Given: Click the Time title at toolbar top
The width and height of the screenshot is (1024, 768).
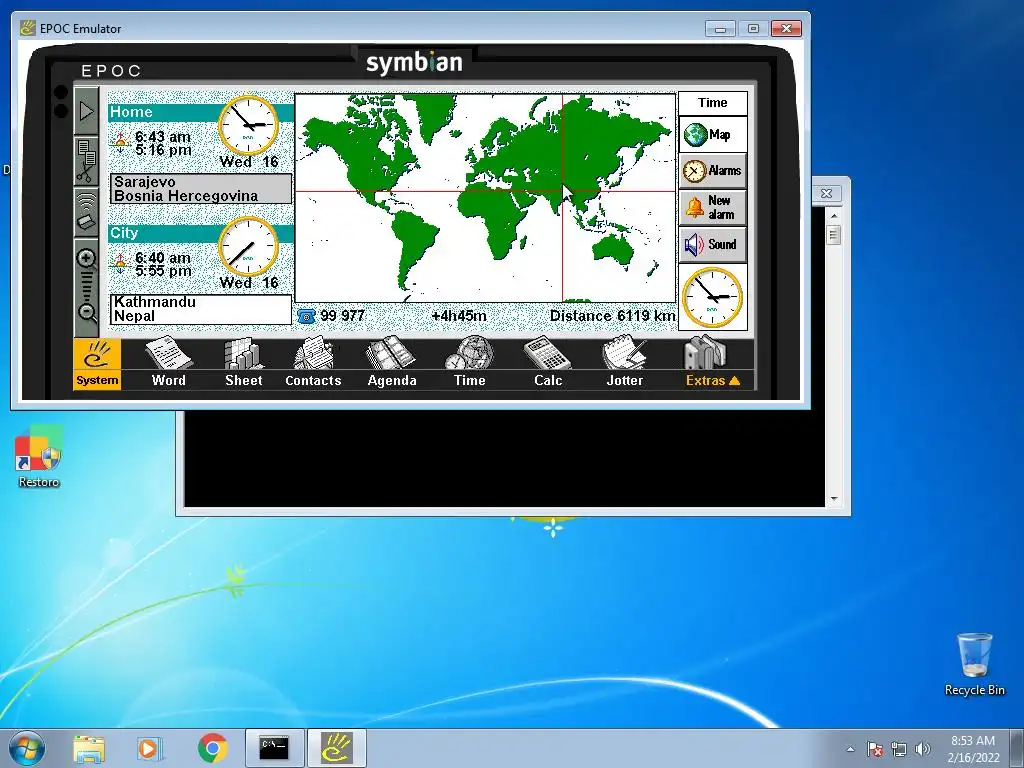Looking at the screenshot, I should pos(712,103).
